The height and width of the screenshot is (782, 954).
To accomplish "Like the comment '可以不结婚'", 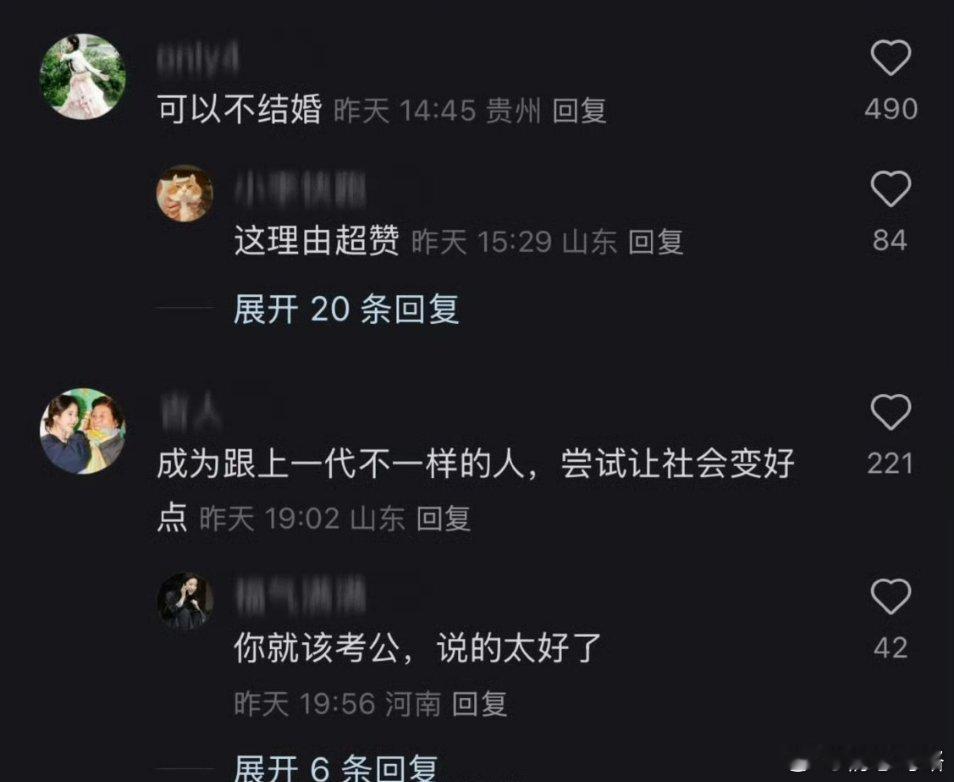I will 891,58.
